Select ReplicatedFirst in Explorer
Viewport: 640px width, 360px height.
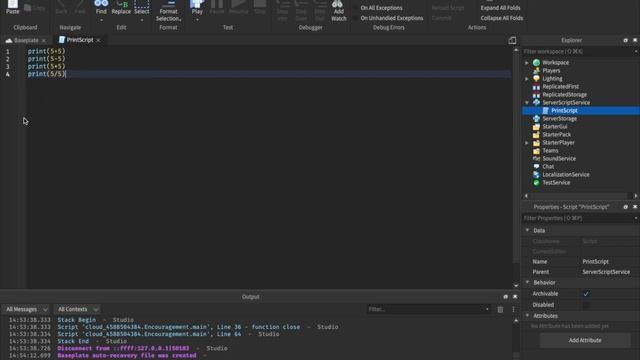560,87
